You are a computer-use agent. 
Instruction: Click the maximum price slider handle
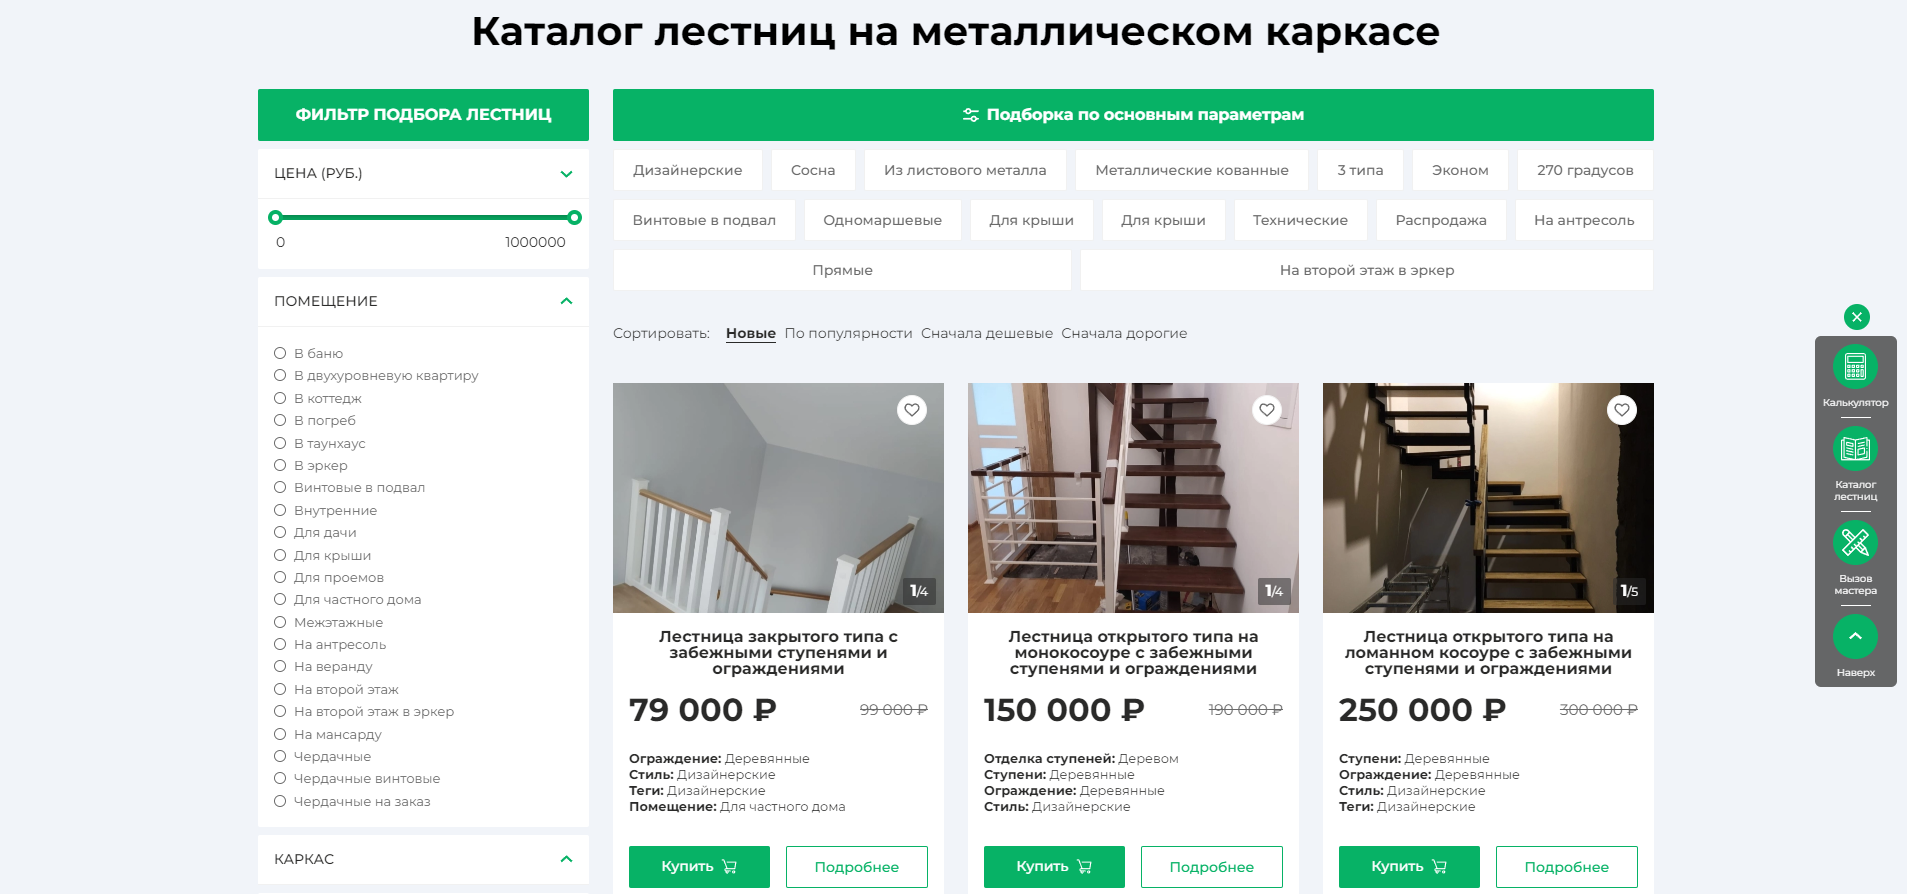click(x=574, y=217)
